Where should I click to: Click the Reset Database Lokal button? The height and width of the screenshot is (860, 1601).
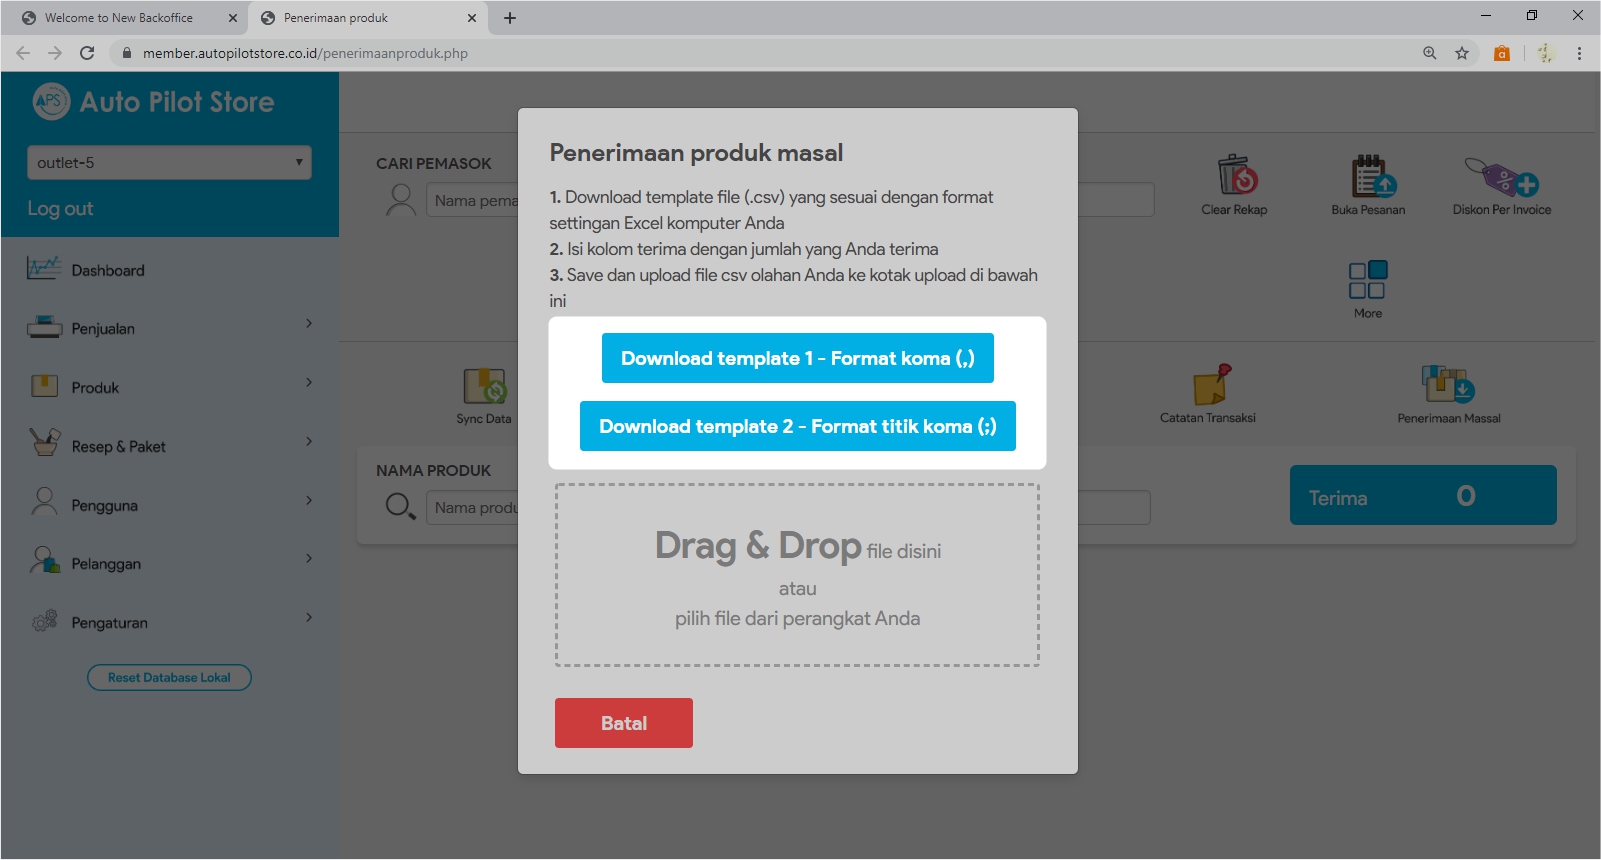(169, 677)
